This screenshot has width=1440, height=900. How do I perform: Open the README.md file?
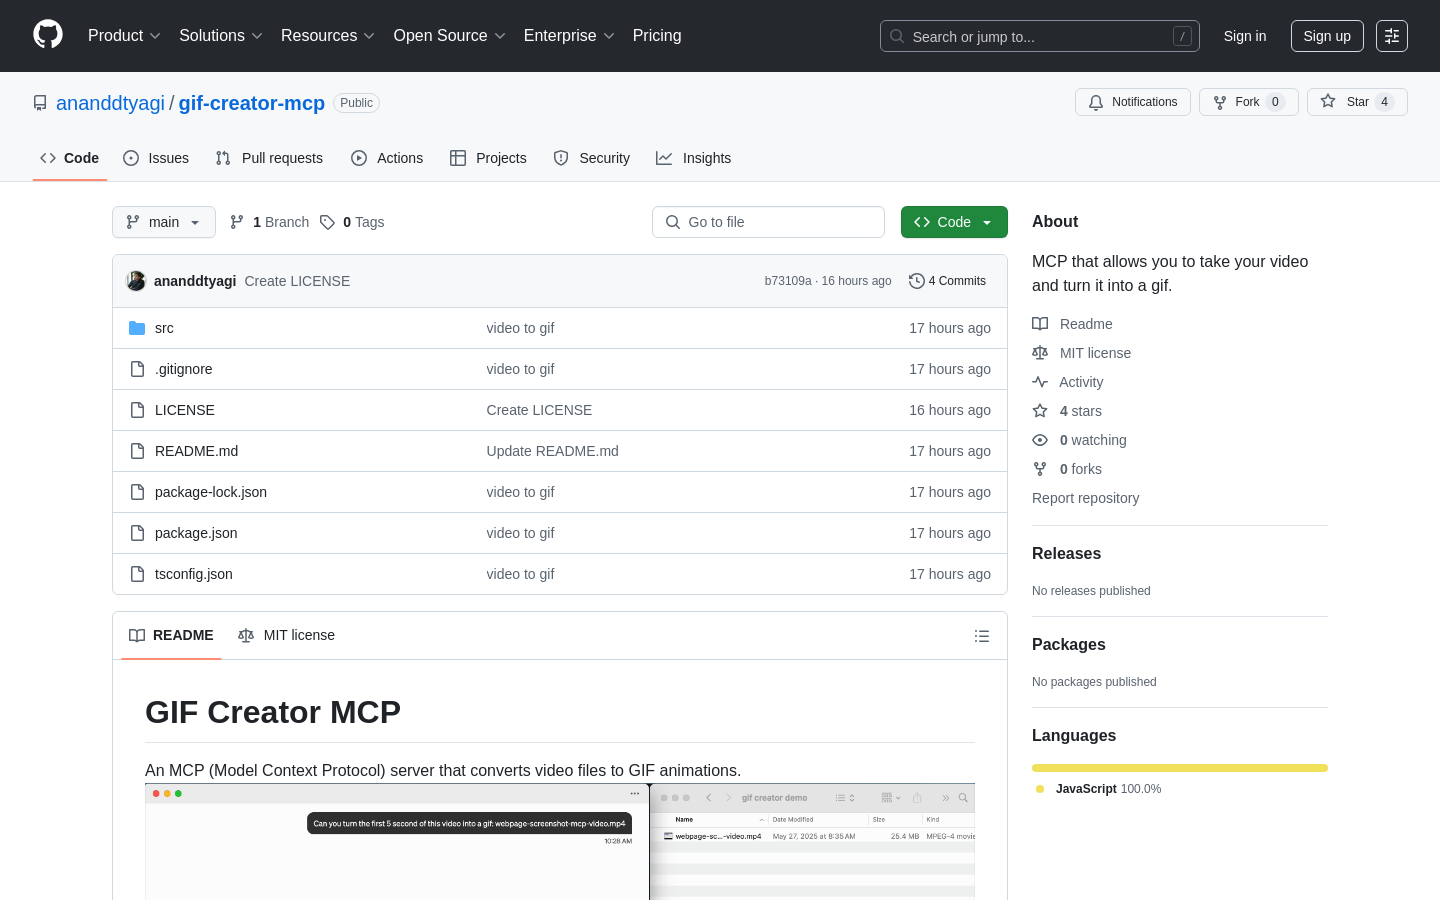coord(196,451)
